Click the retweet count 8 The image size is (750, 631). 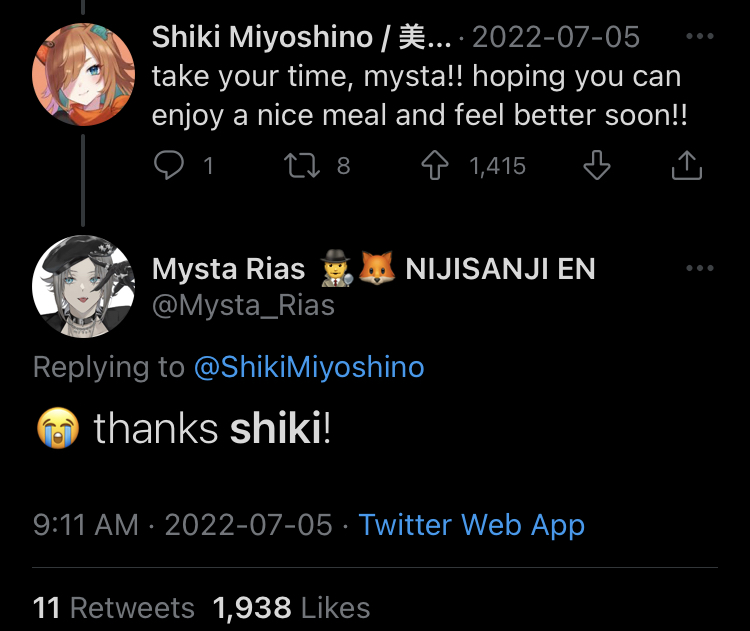pos(343,165)
